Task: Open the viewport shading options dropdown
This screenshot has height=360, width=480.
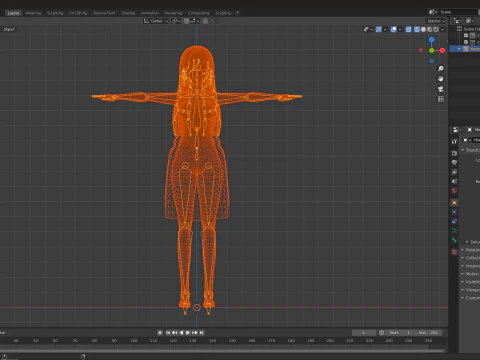Action: coord(442,29)
